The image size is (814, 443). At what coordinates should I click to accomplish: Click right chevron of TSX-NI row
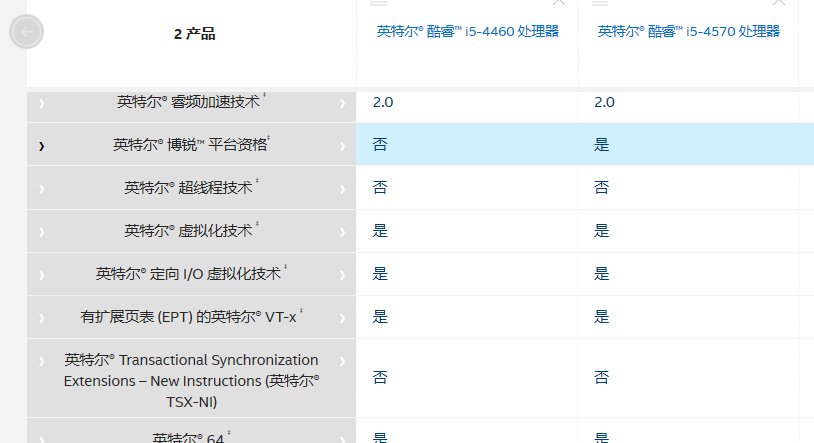click(342, 361)
